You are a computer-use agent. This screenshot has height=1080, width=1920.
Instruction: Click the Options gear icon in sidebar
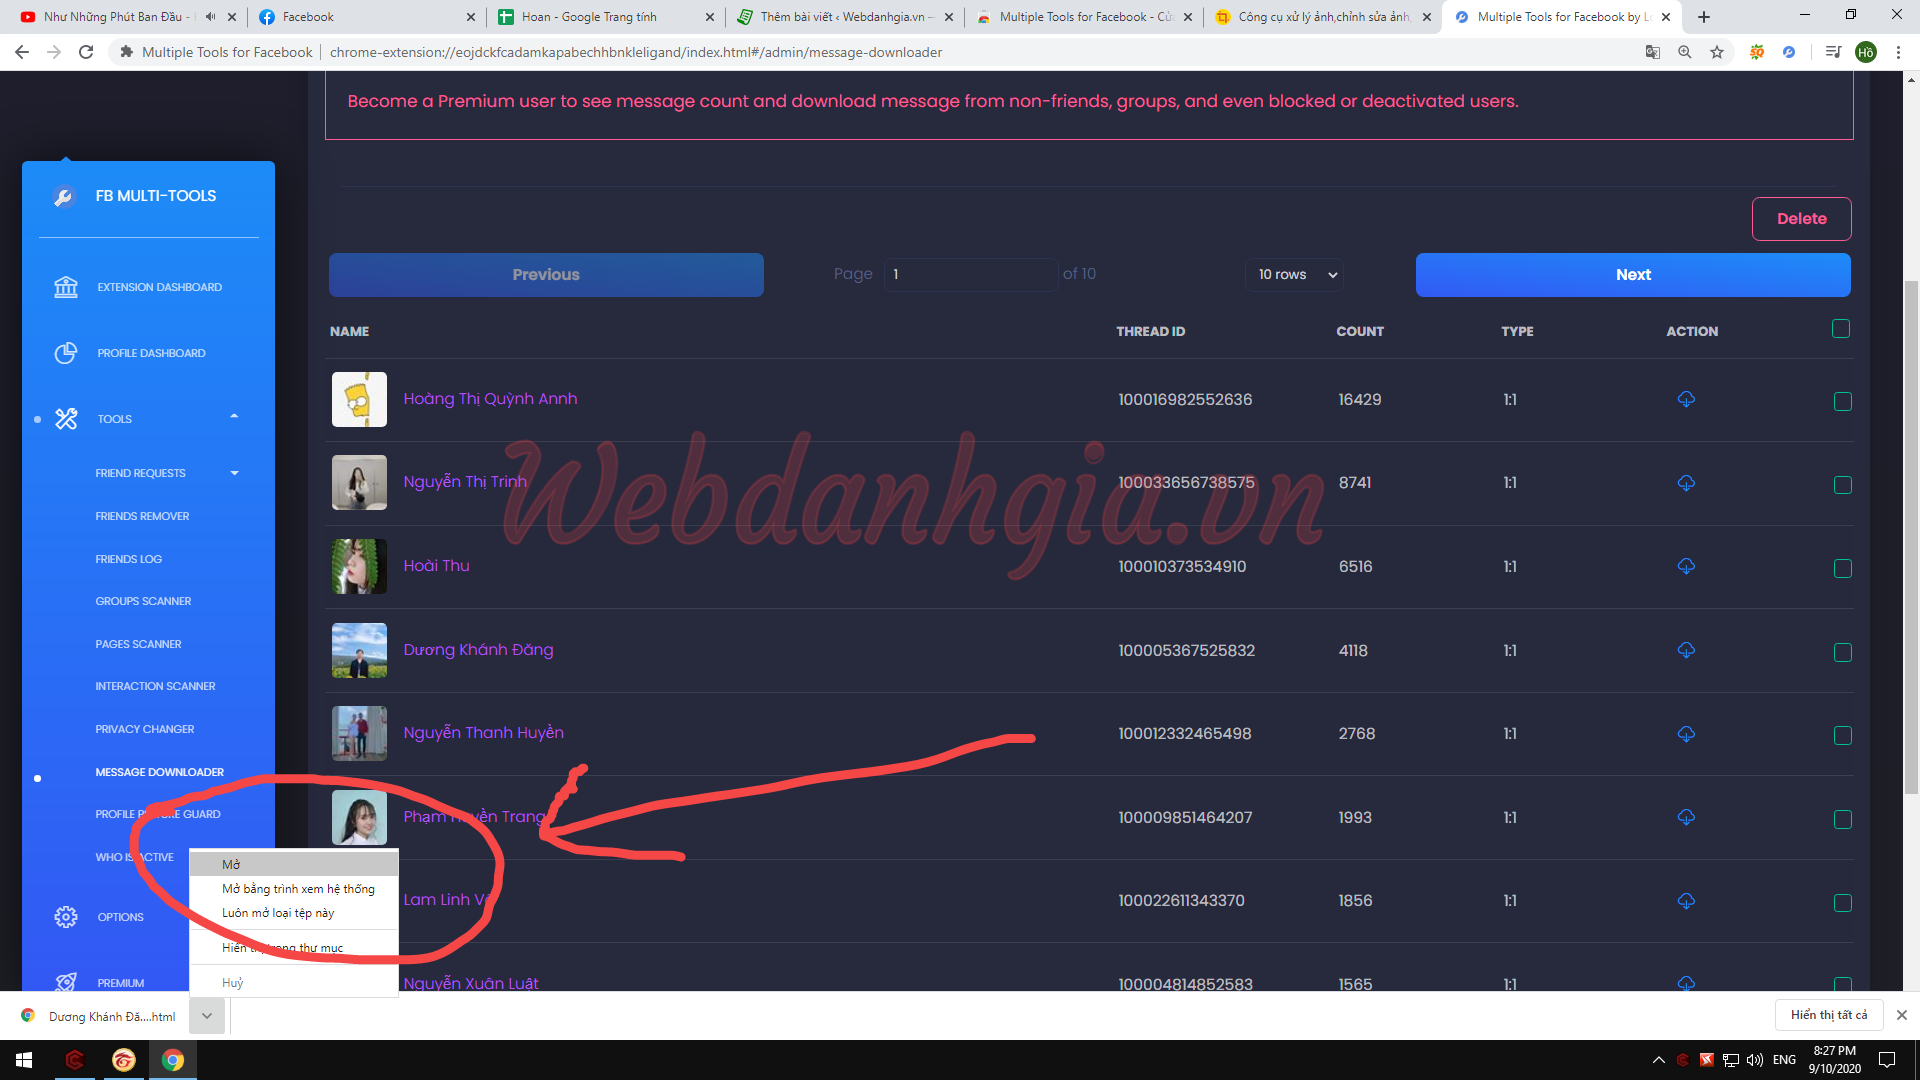coord(66,916)
